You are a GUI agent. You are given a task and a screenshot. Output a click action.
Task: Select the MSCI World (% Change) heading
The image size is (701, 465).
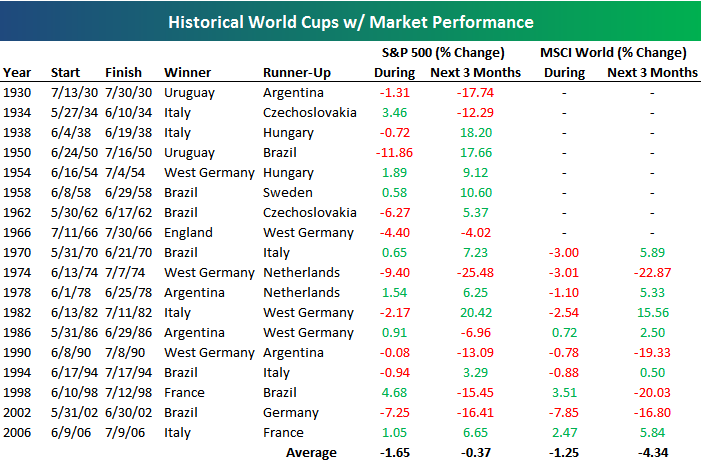[x=613, y=53]
